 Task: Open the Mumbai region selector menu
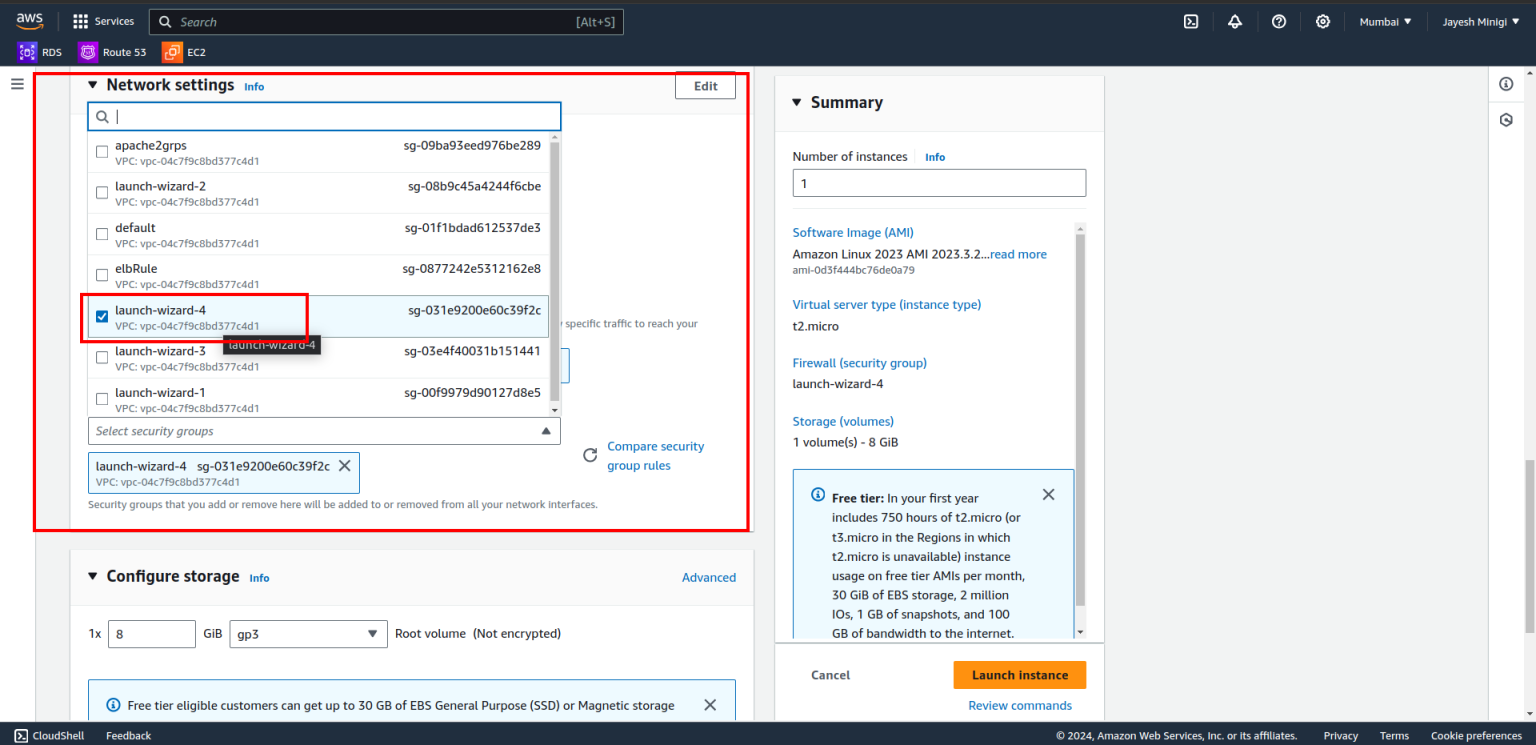click(x=1385, y=21)
